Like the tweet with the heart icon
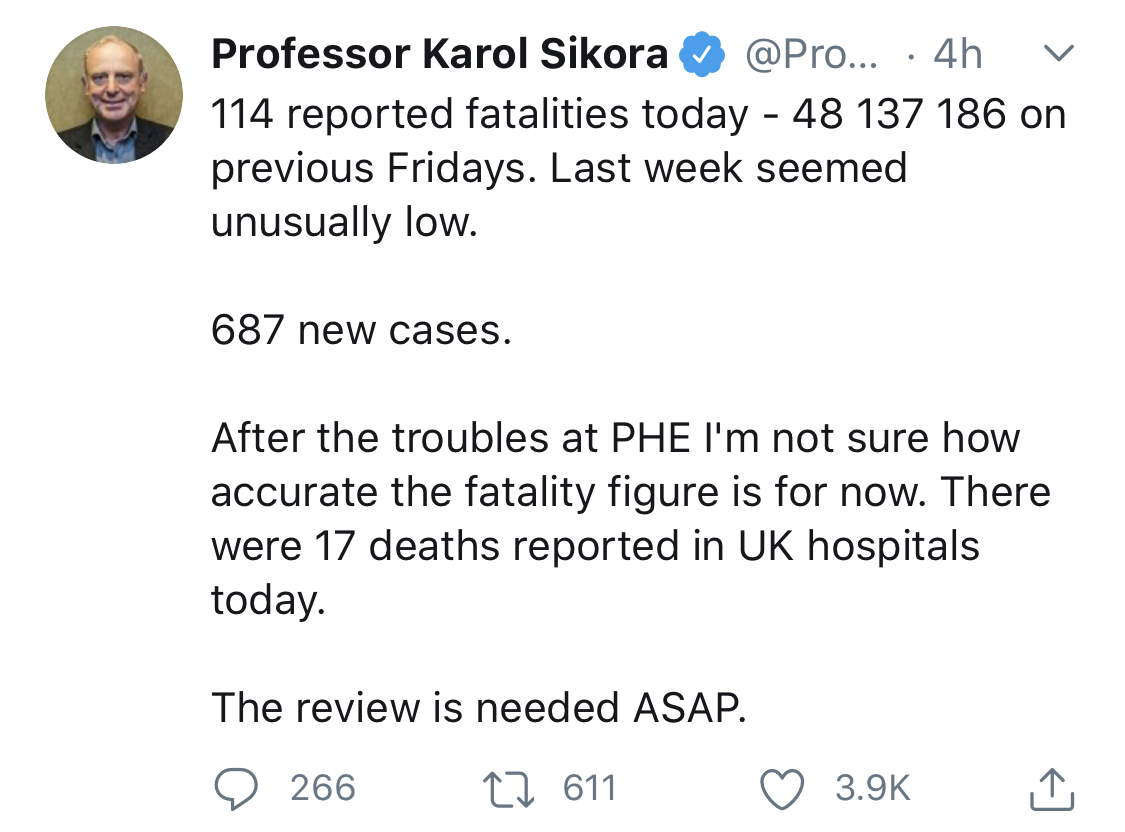Image resolution: width=1125 pixels, height=832 pixels. pyautogui.click(x=785, y=788)
